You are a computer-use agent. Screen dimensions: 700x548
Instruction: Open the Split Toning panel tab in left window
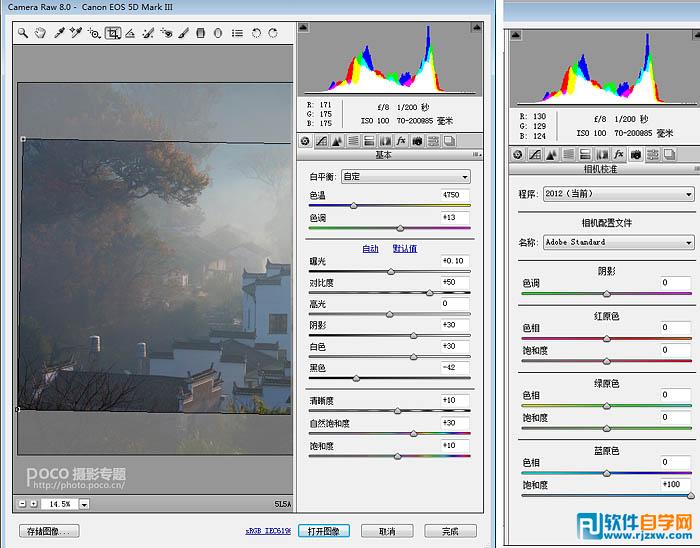(x=369, y=141)
